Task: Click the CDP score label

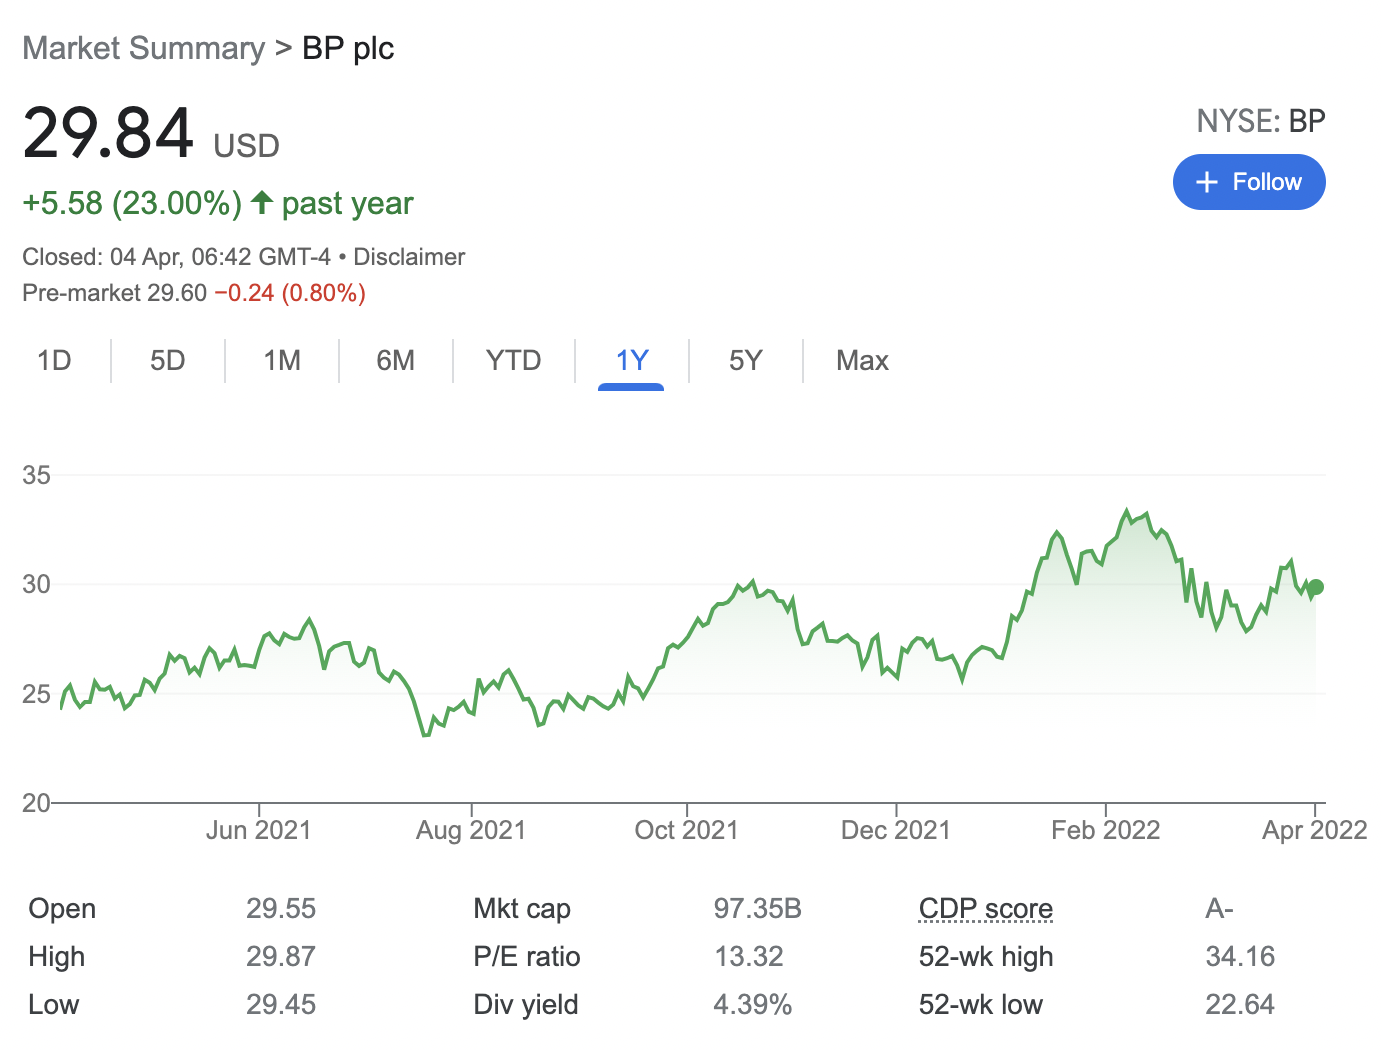Action: 986,908
